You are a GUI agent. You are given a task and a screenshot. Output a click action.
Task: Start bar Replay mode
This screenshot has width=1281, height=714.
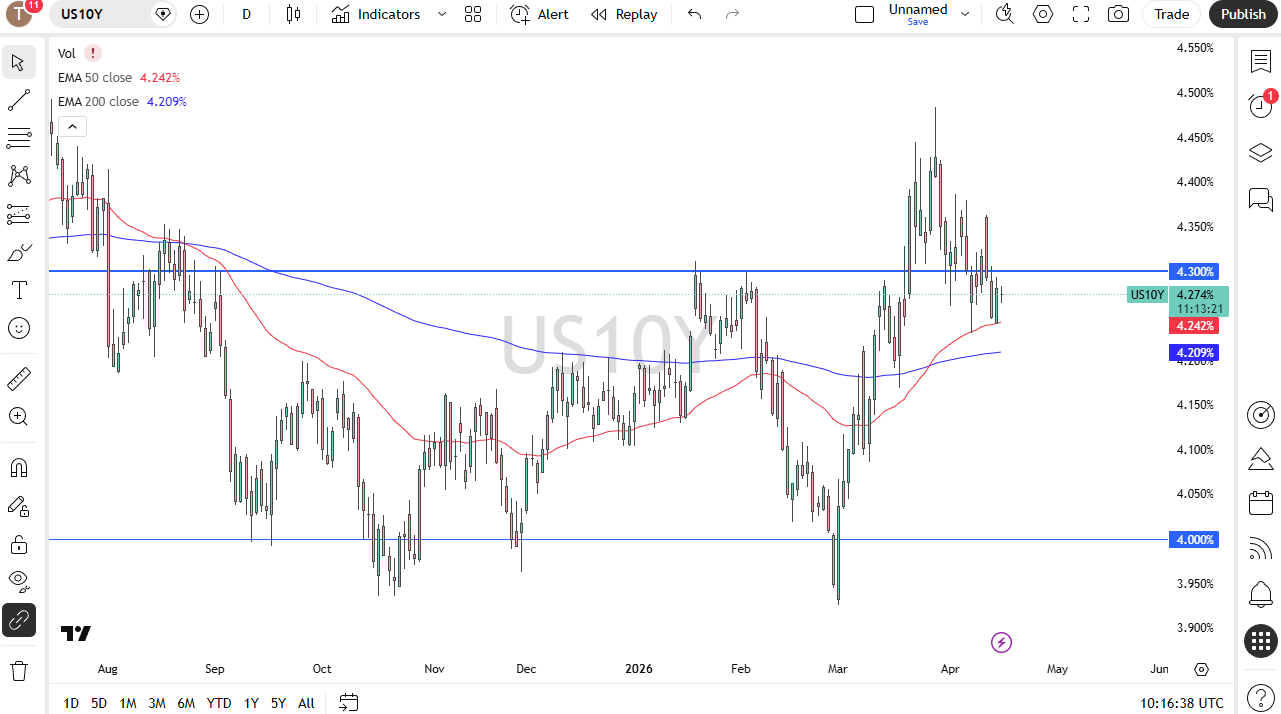(624, 14)
